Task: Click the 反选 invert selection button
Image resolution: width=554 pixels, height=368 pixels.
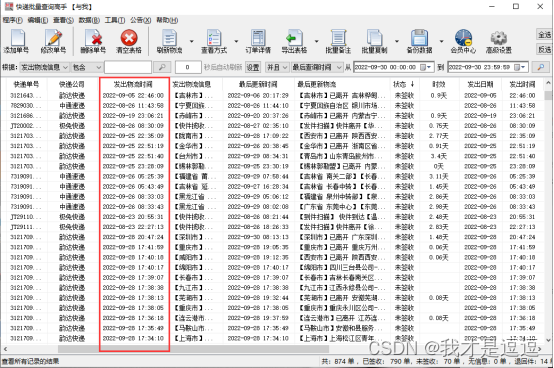Action: [544, 49]
